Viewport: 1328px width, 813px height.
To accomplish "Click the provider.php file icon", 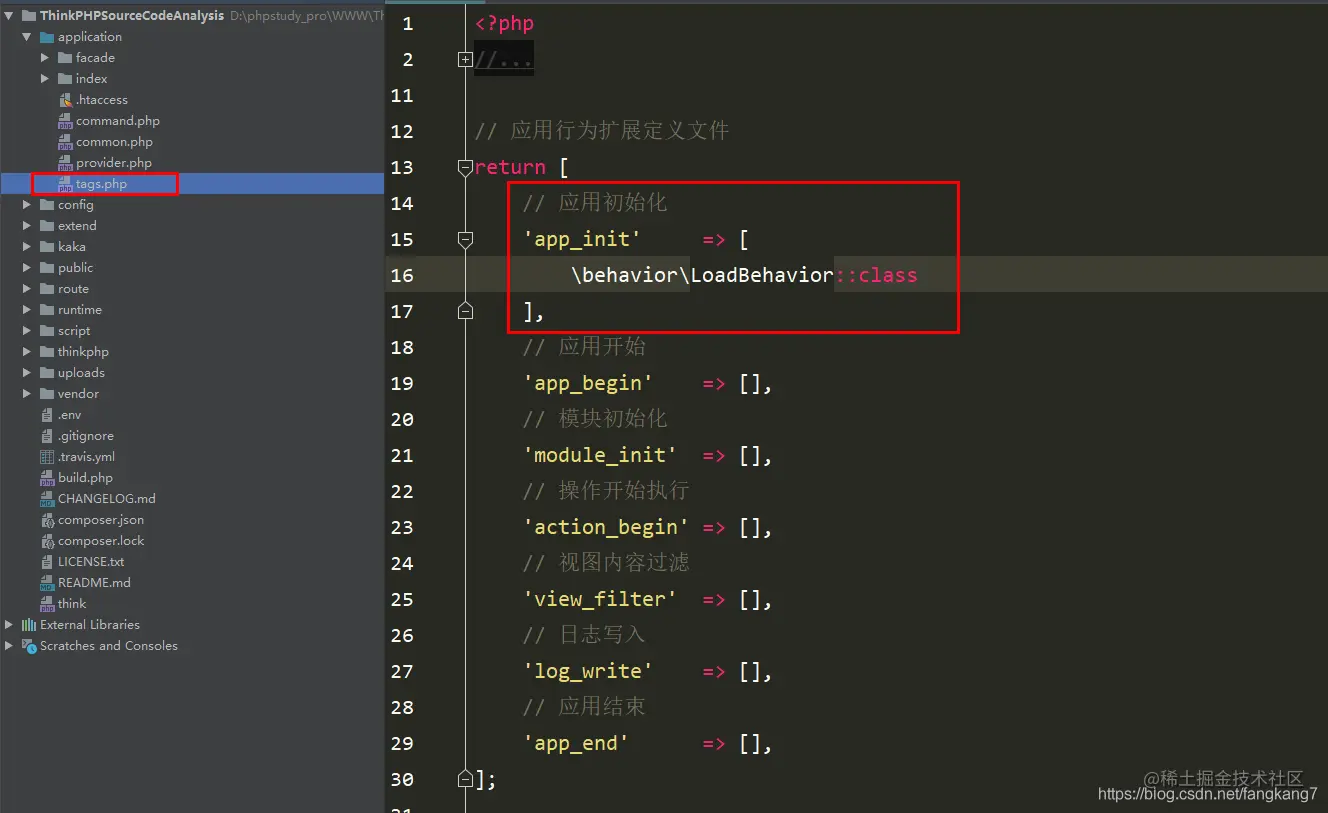I will (x=66, y=163).
